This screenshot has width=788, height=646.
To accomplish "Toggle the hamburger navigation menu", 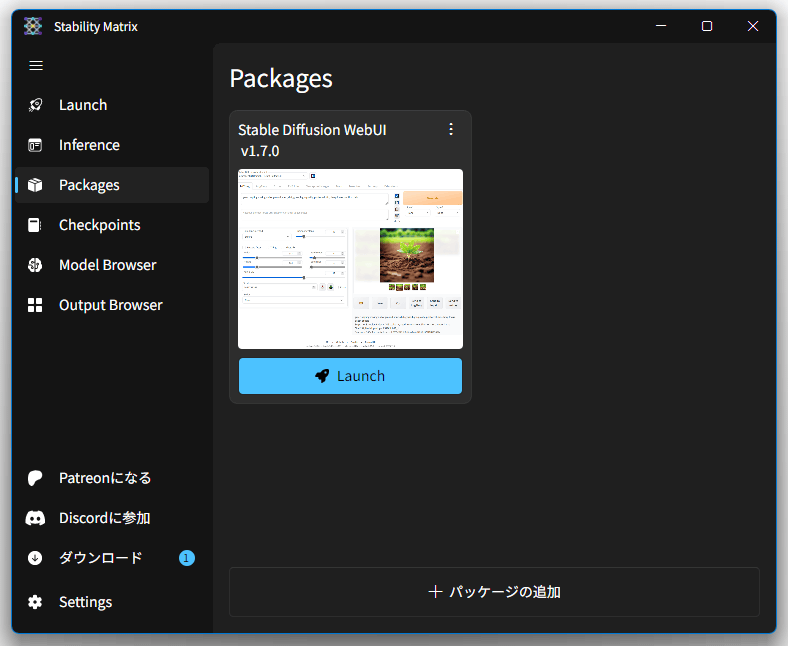I will coord(36,65).
